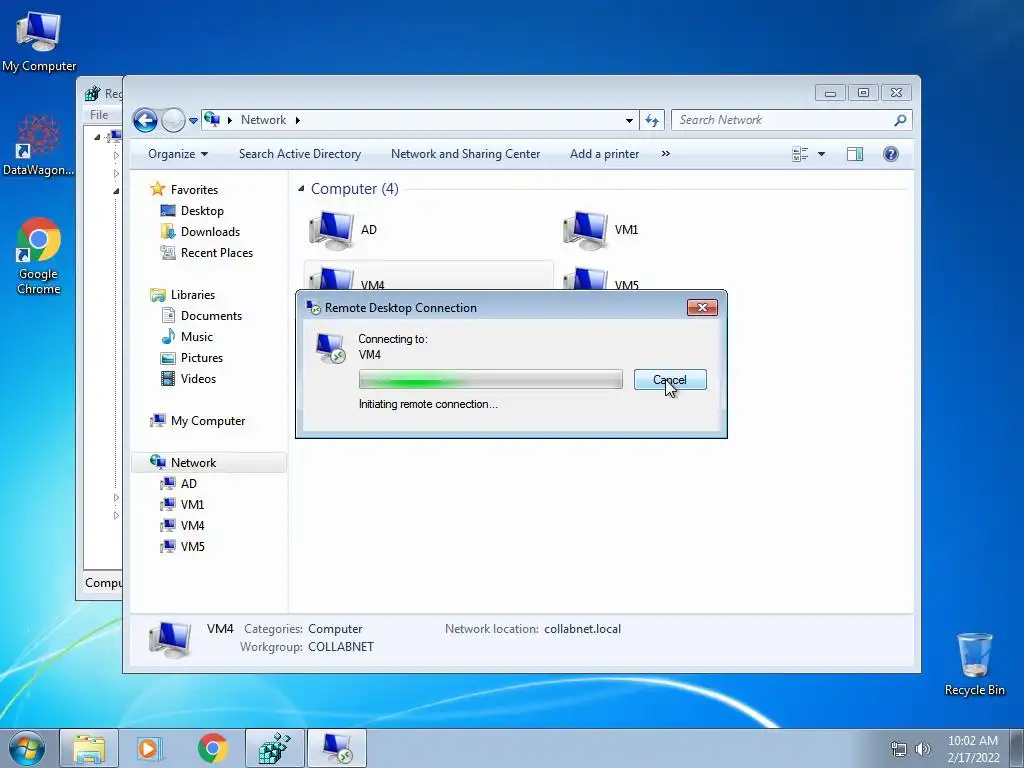The height and width of the screenshot is (768, 1024).
Task: Click COLLABNET workgroup value
Action: [x=341, y=647]
